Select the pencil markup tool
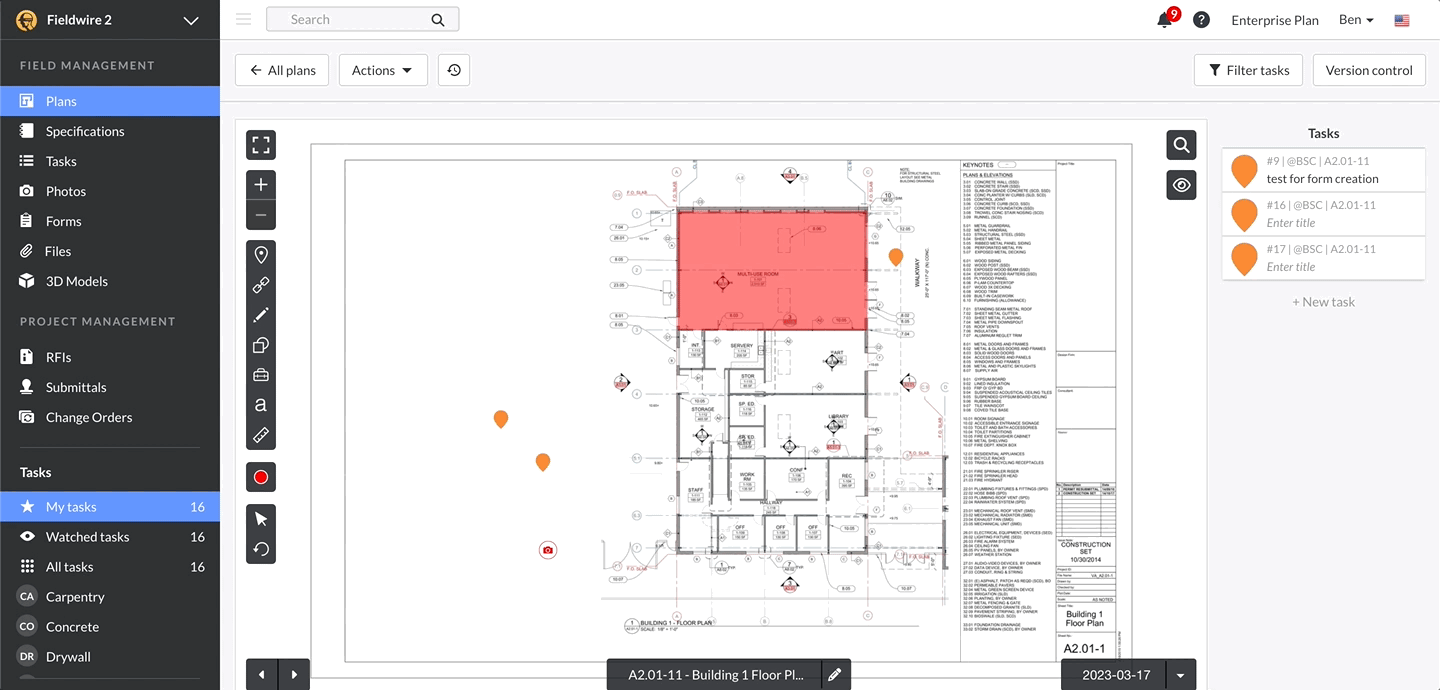This screenshot has width=1440, height=690. coord(260,314)
